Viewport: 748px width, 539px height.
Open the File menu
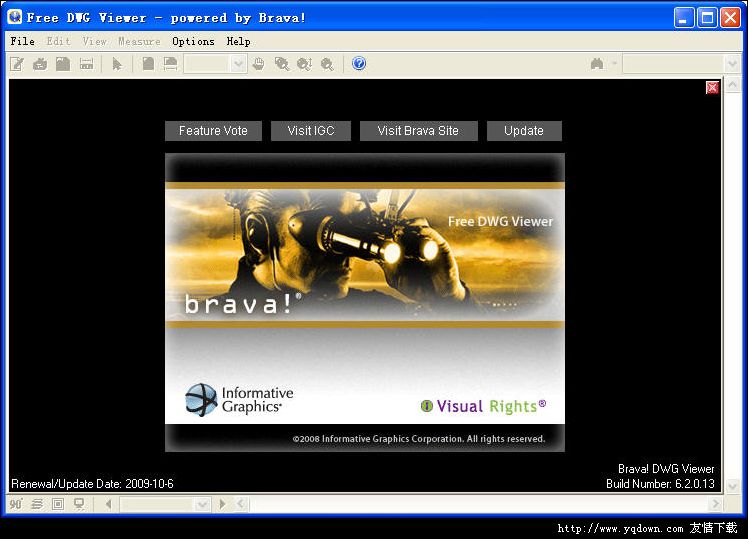pos(22,41)
